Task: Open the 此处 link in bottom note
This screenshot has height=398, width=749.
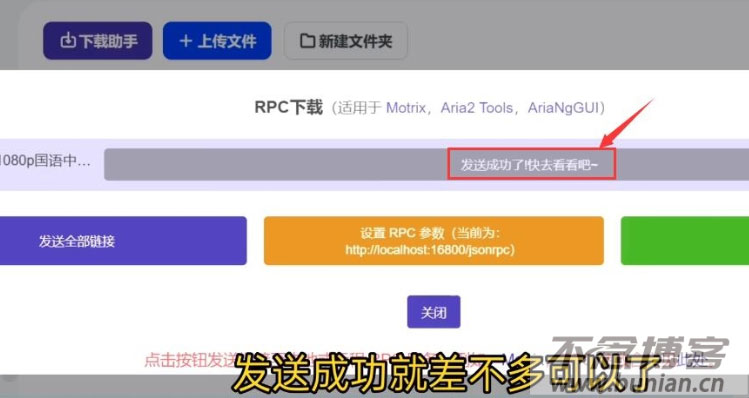Action: point(691,360)
